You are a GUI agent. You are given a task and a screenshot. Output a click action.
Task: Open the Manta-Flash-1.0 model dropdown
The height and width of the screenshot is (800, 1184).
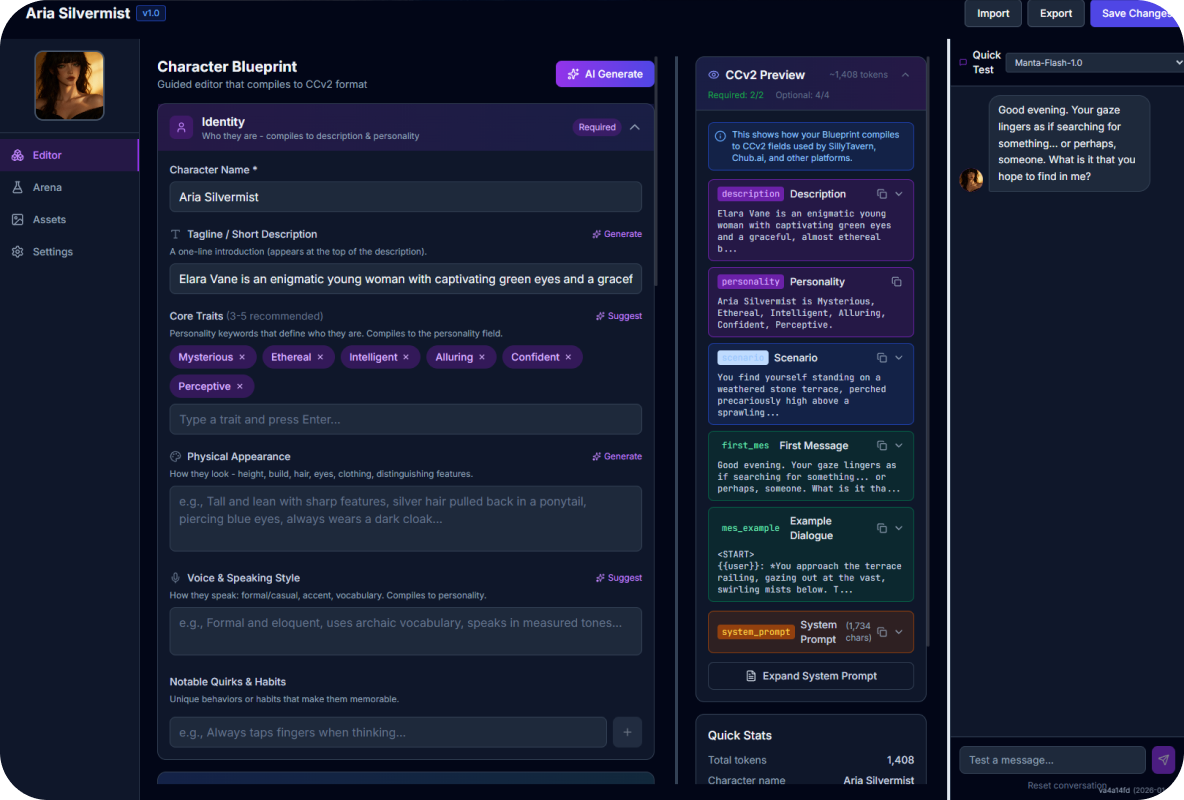click(x=1093, y=63)
